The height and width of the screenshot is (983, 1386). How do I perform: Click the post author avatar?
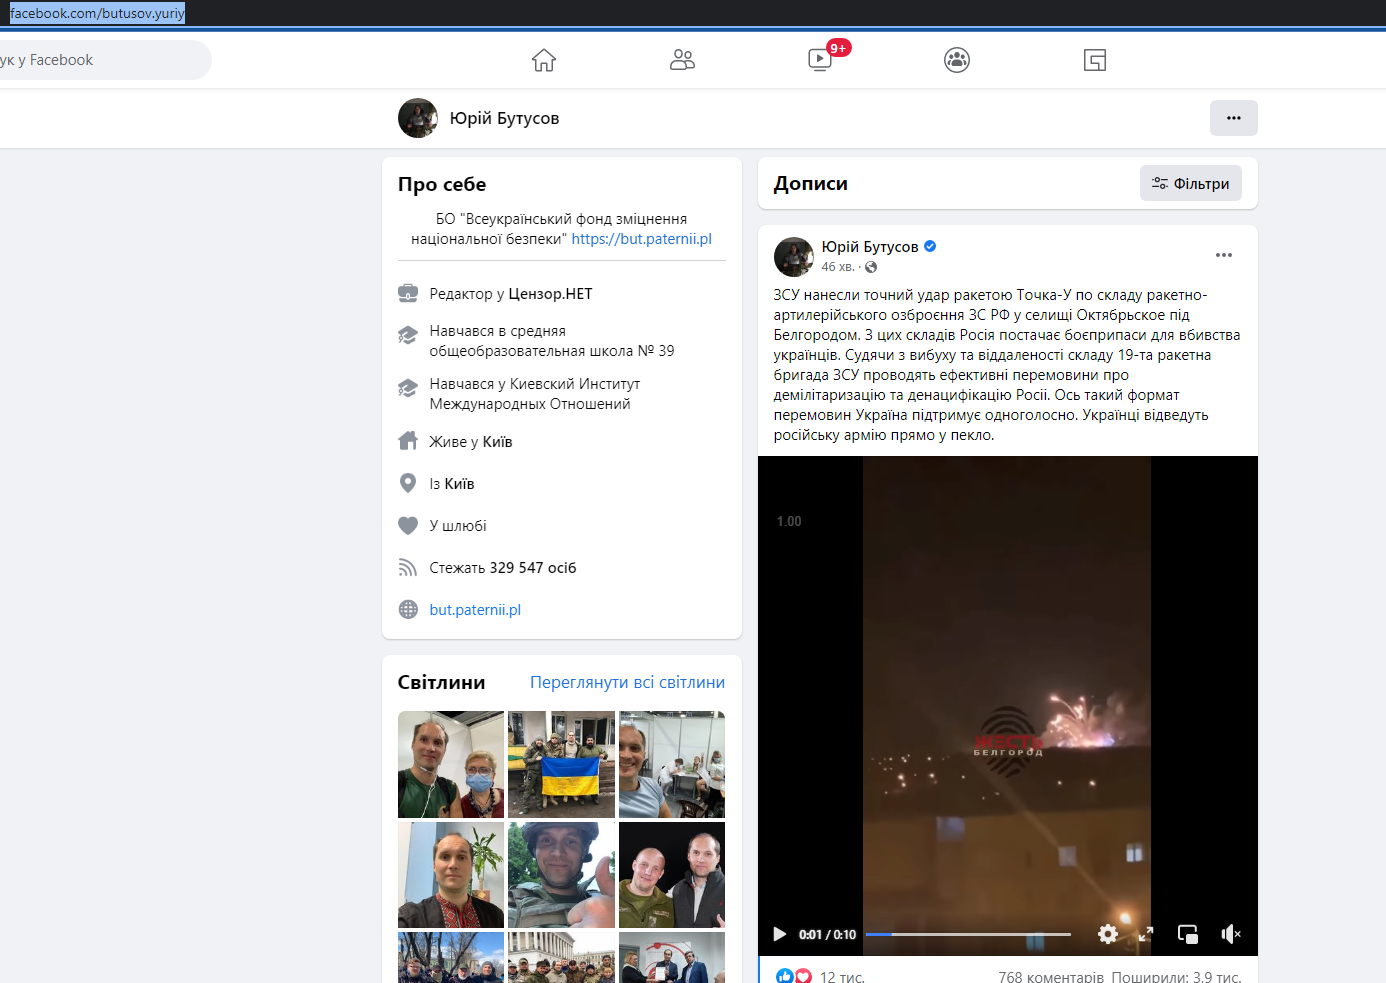point(794,257)
